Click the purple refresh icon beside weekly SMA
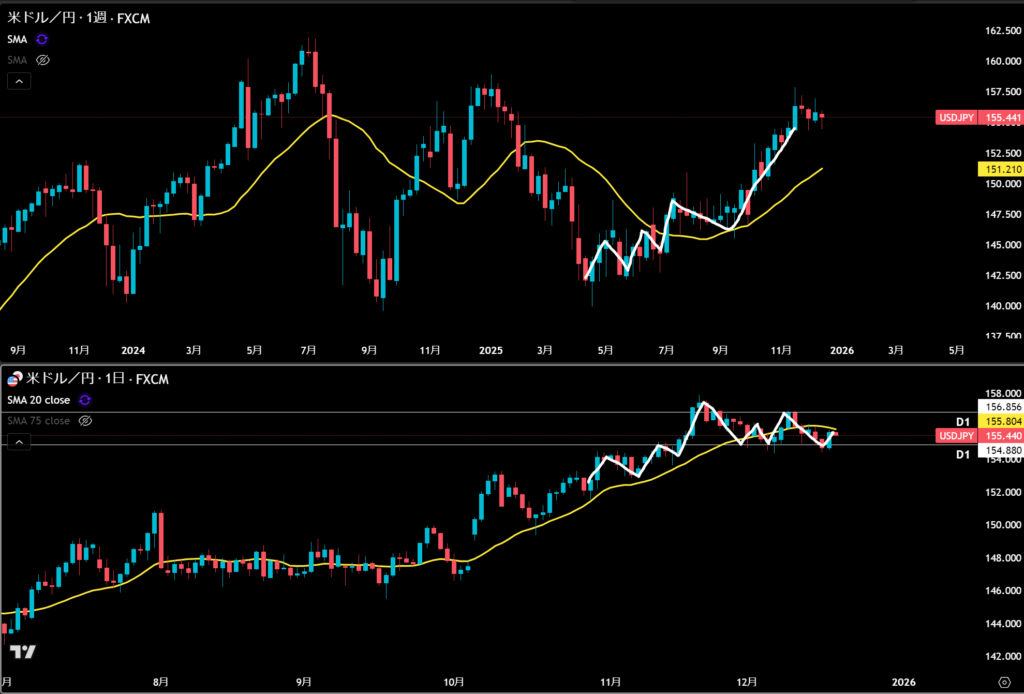Screen dimensions: 1024x694 42,39
